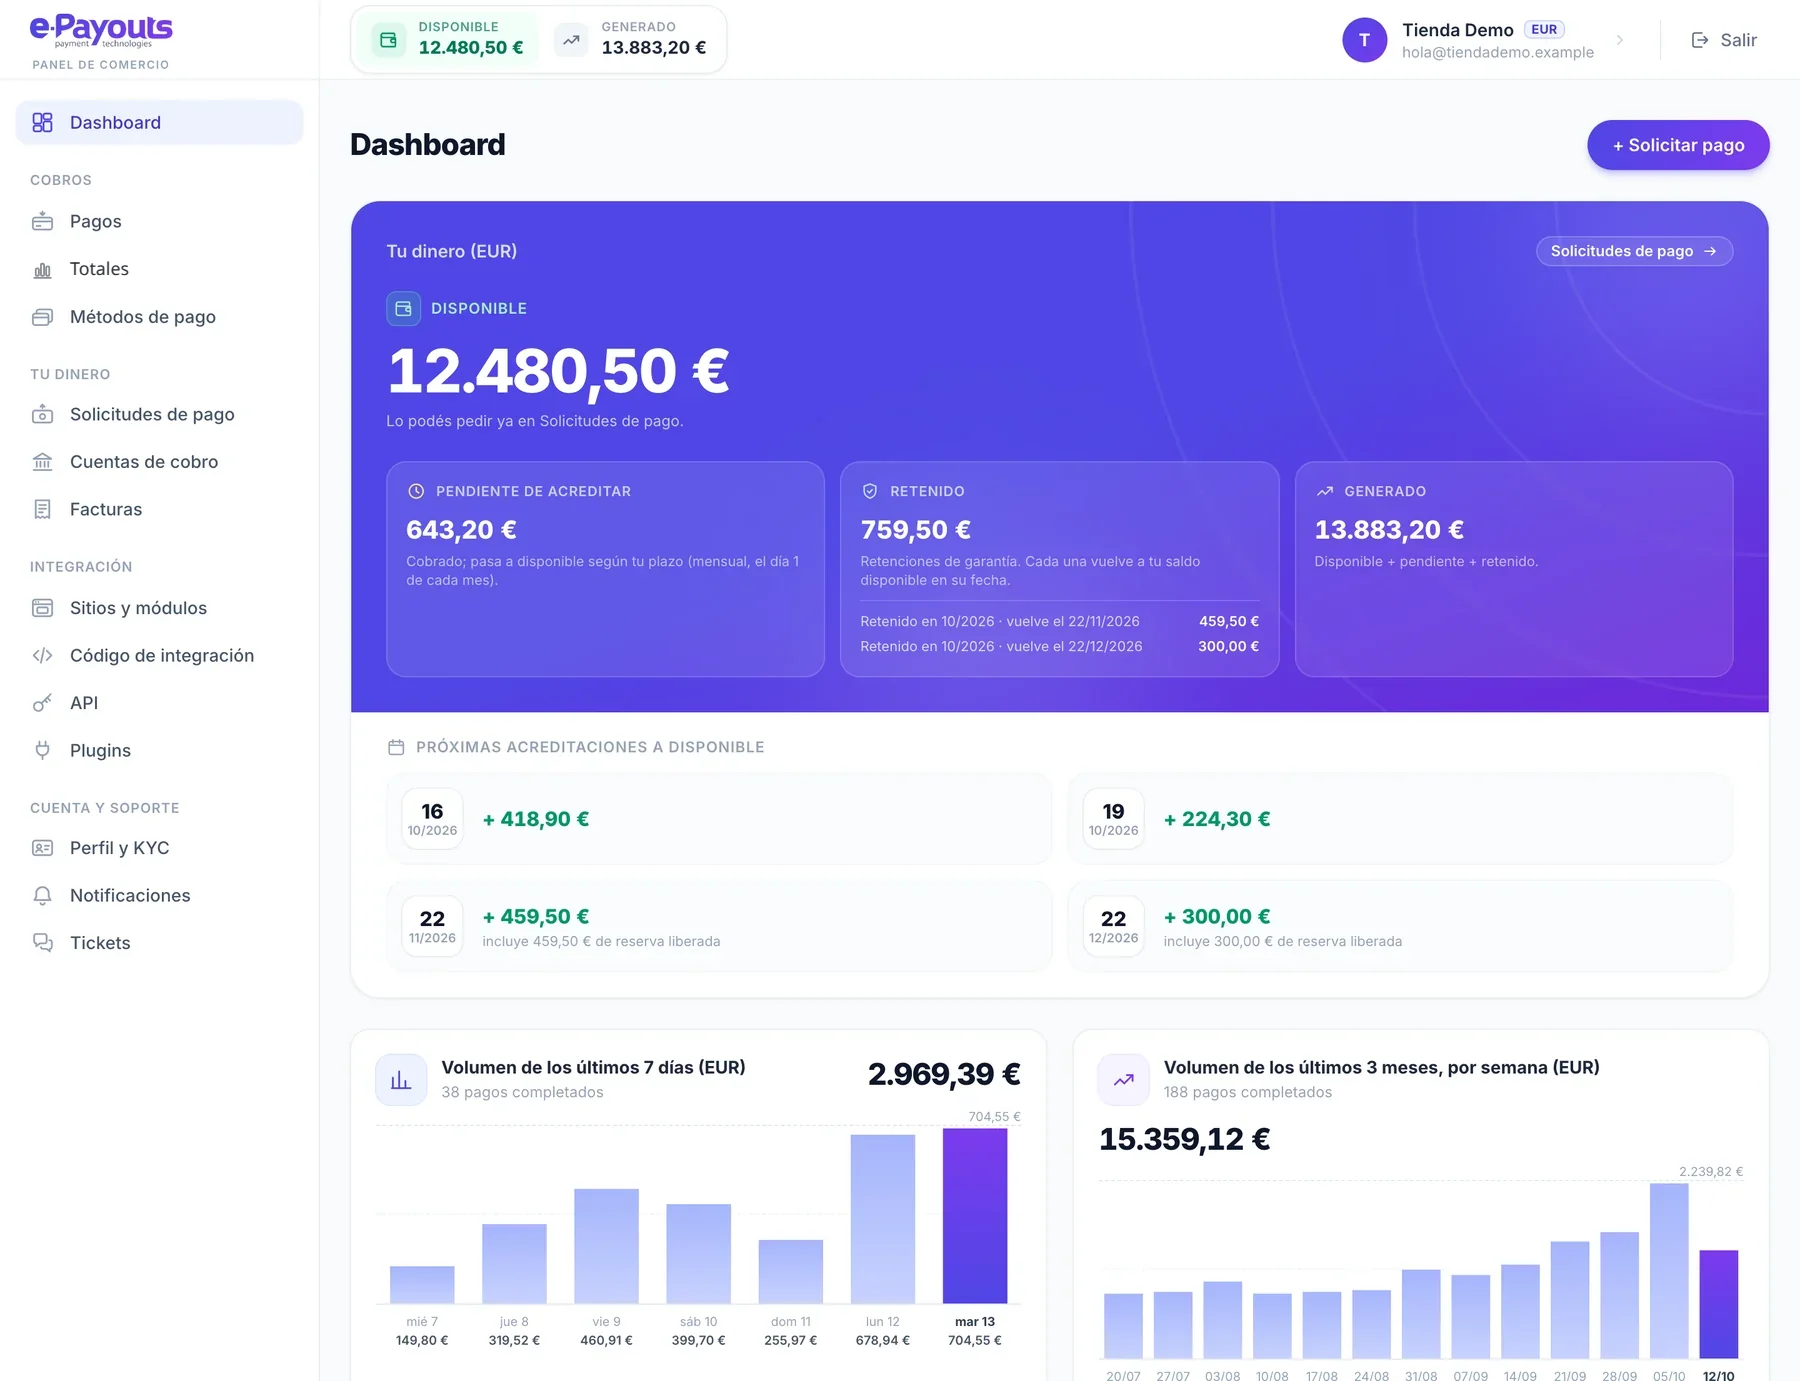Log out with the Salir button
Viewport: 1800px width, 1381px height.
pos(1724,40)
